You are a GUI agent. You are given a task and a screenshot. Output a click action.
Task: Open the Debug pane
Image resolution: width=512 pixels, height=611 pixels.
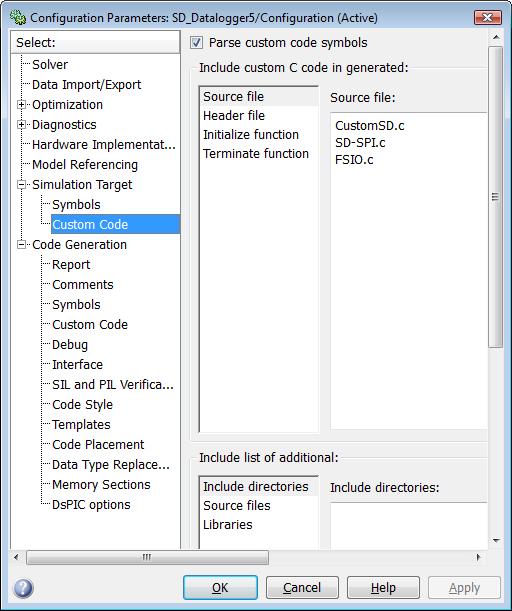click(70, 344)
